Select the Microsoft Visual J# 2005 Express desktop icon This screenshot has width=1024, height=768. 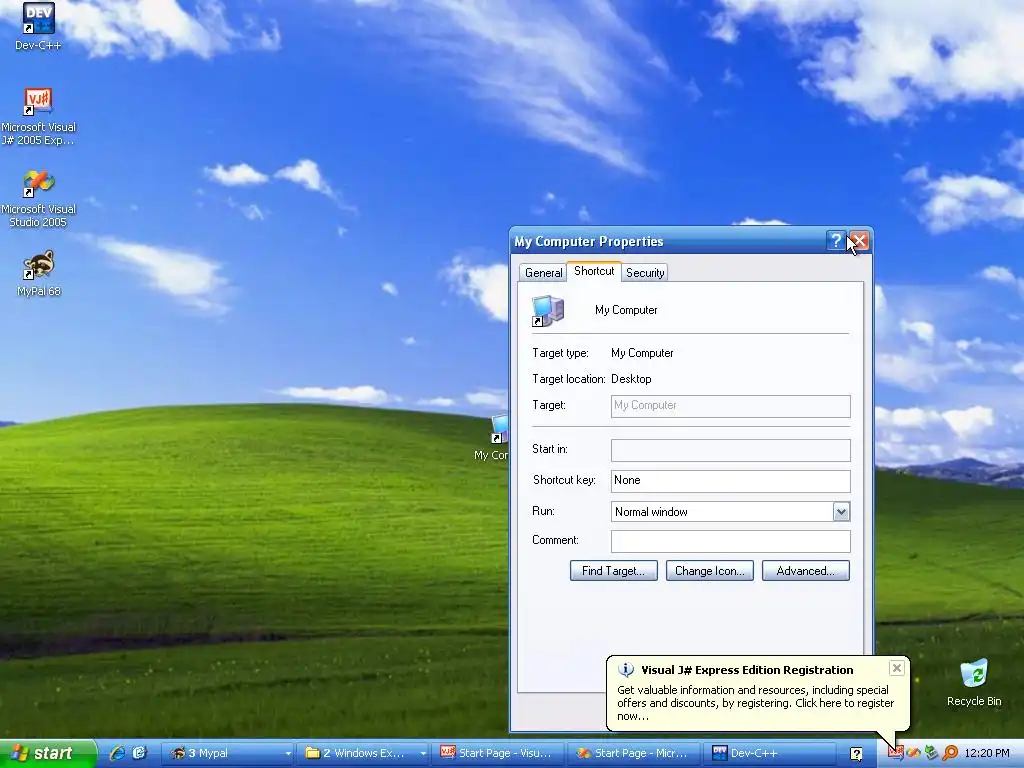coord(38,116)
